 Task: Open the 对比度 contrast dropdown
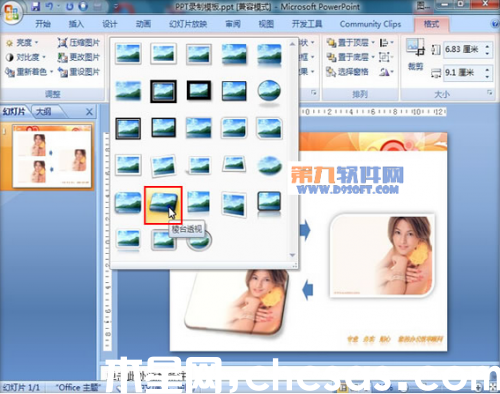point(25,57)
